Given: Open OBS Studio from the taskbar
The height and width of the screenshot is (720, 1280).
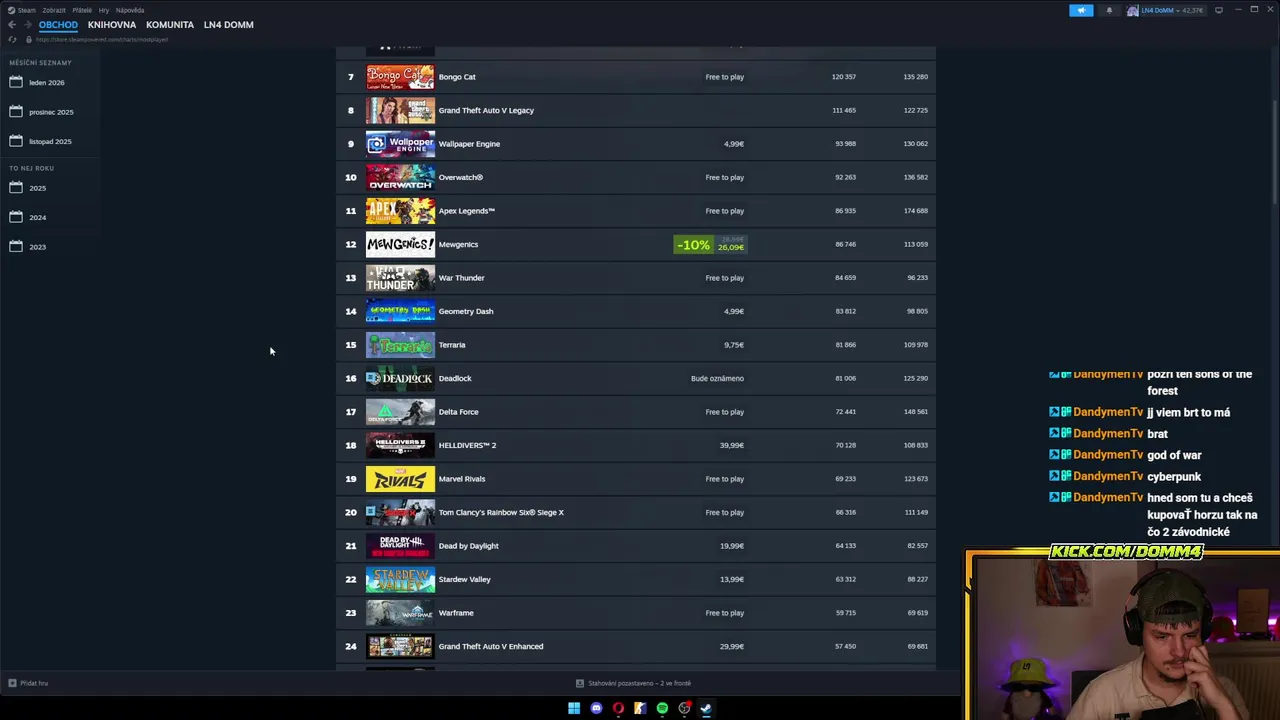Looking at the screenshot, I should pyautogui.click(x=684, y=708).
